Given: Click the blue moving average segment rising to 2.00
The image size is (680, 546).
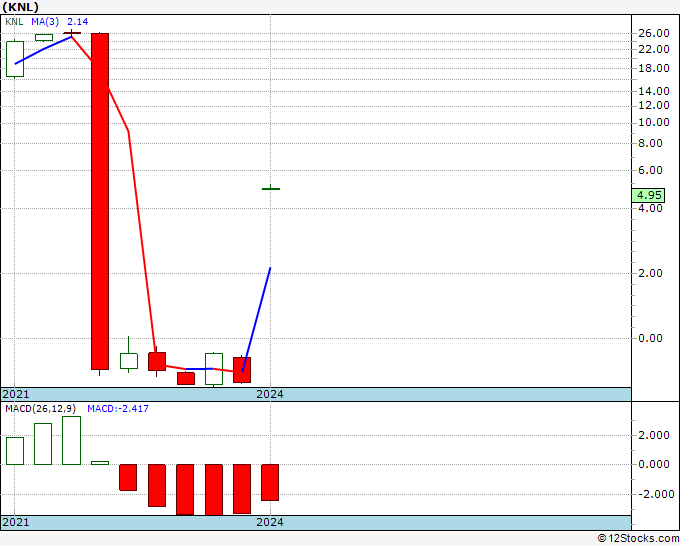Looking at the screenshot, I should click(256, 320).
